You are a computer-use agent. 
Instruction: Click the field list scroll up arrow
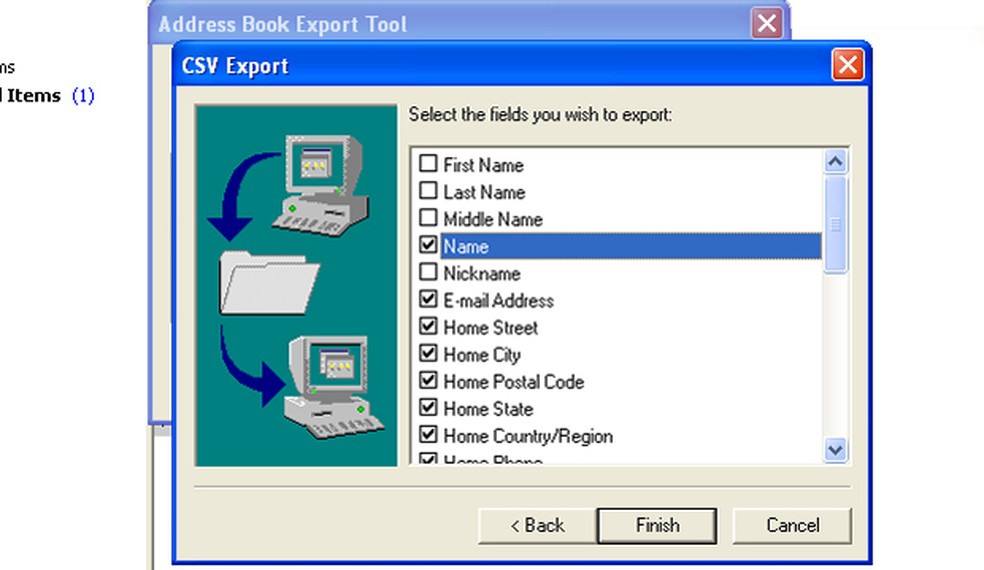835,162
